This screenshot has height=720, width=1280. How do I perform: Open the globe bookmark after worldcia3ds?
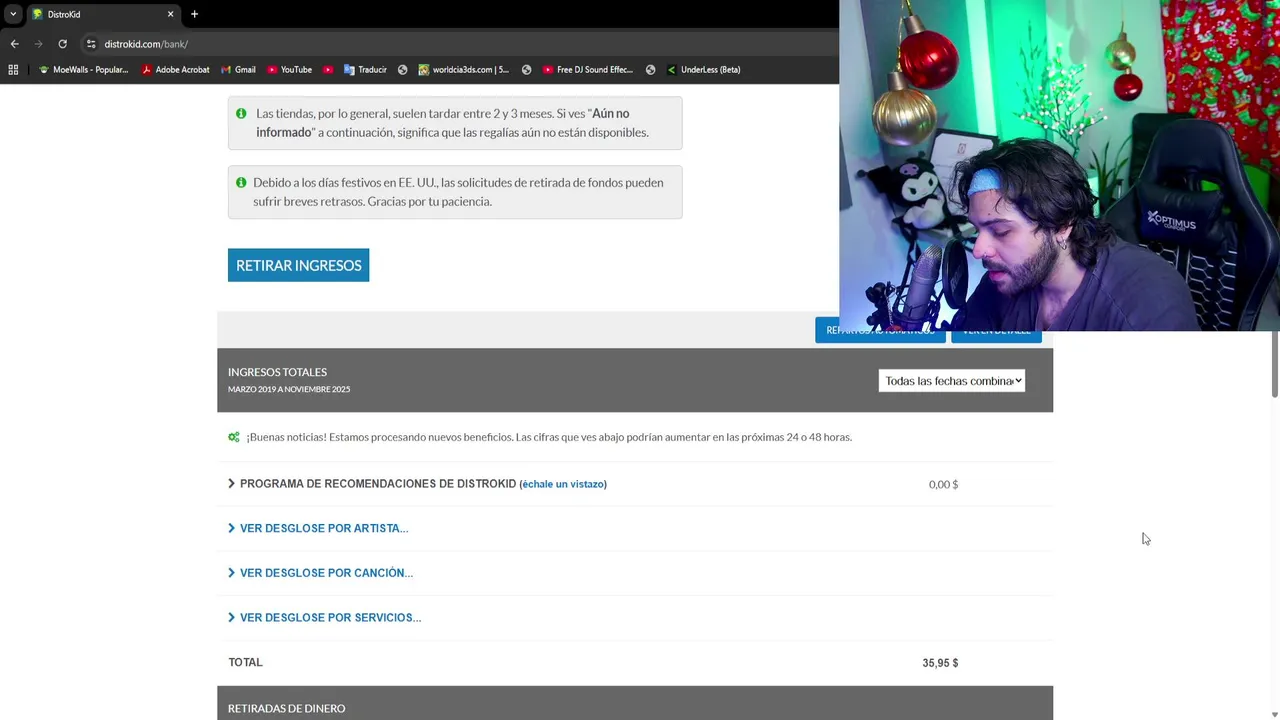click(526, 70)
